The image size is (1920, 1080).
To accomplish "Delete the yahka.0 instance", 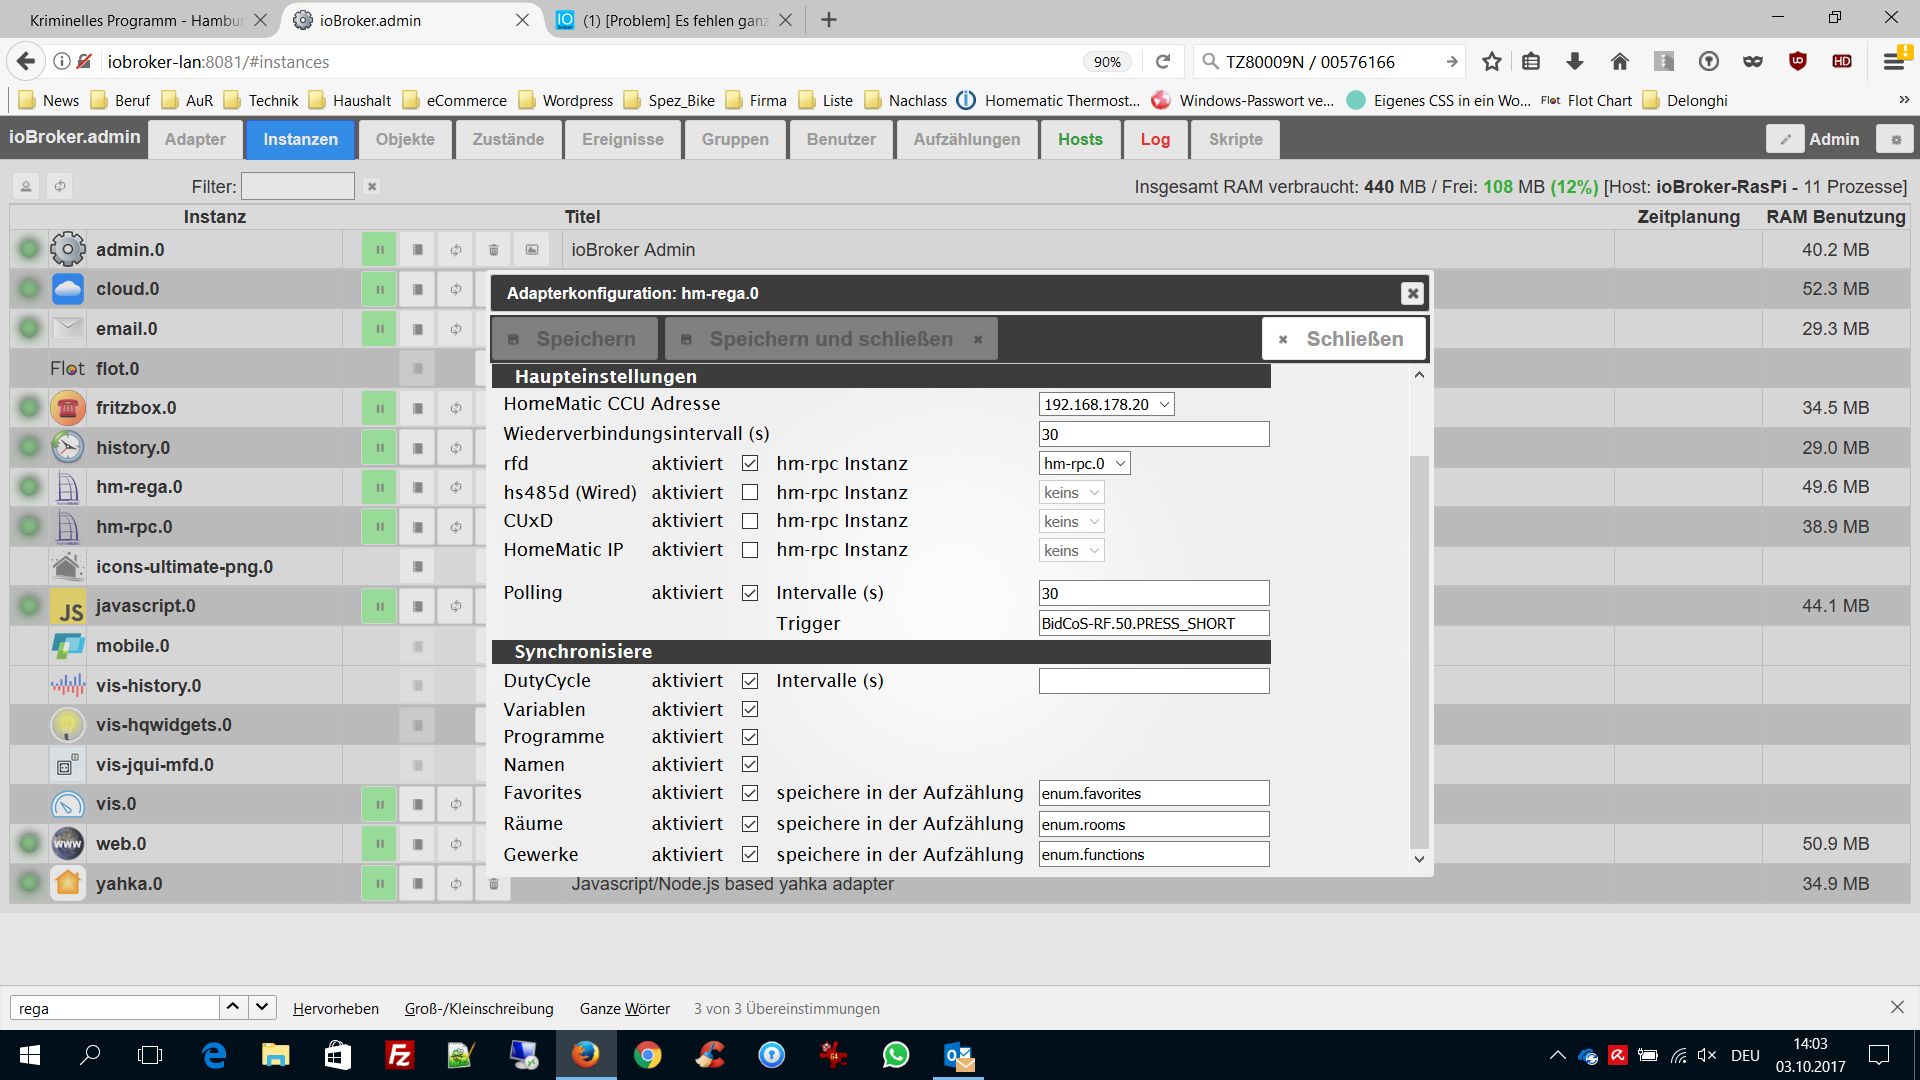I will click(x=493, y=884).
